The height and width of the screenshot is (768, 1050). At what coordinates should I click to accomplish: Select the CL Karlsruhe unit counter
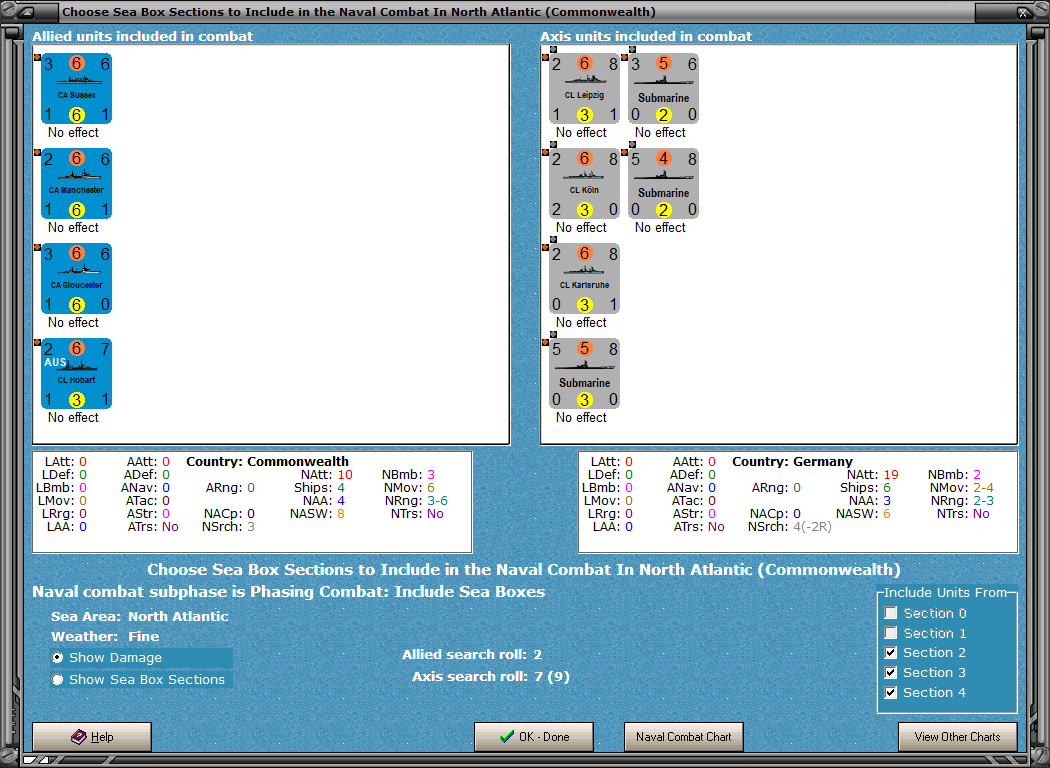click(x=585, y=279)
